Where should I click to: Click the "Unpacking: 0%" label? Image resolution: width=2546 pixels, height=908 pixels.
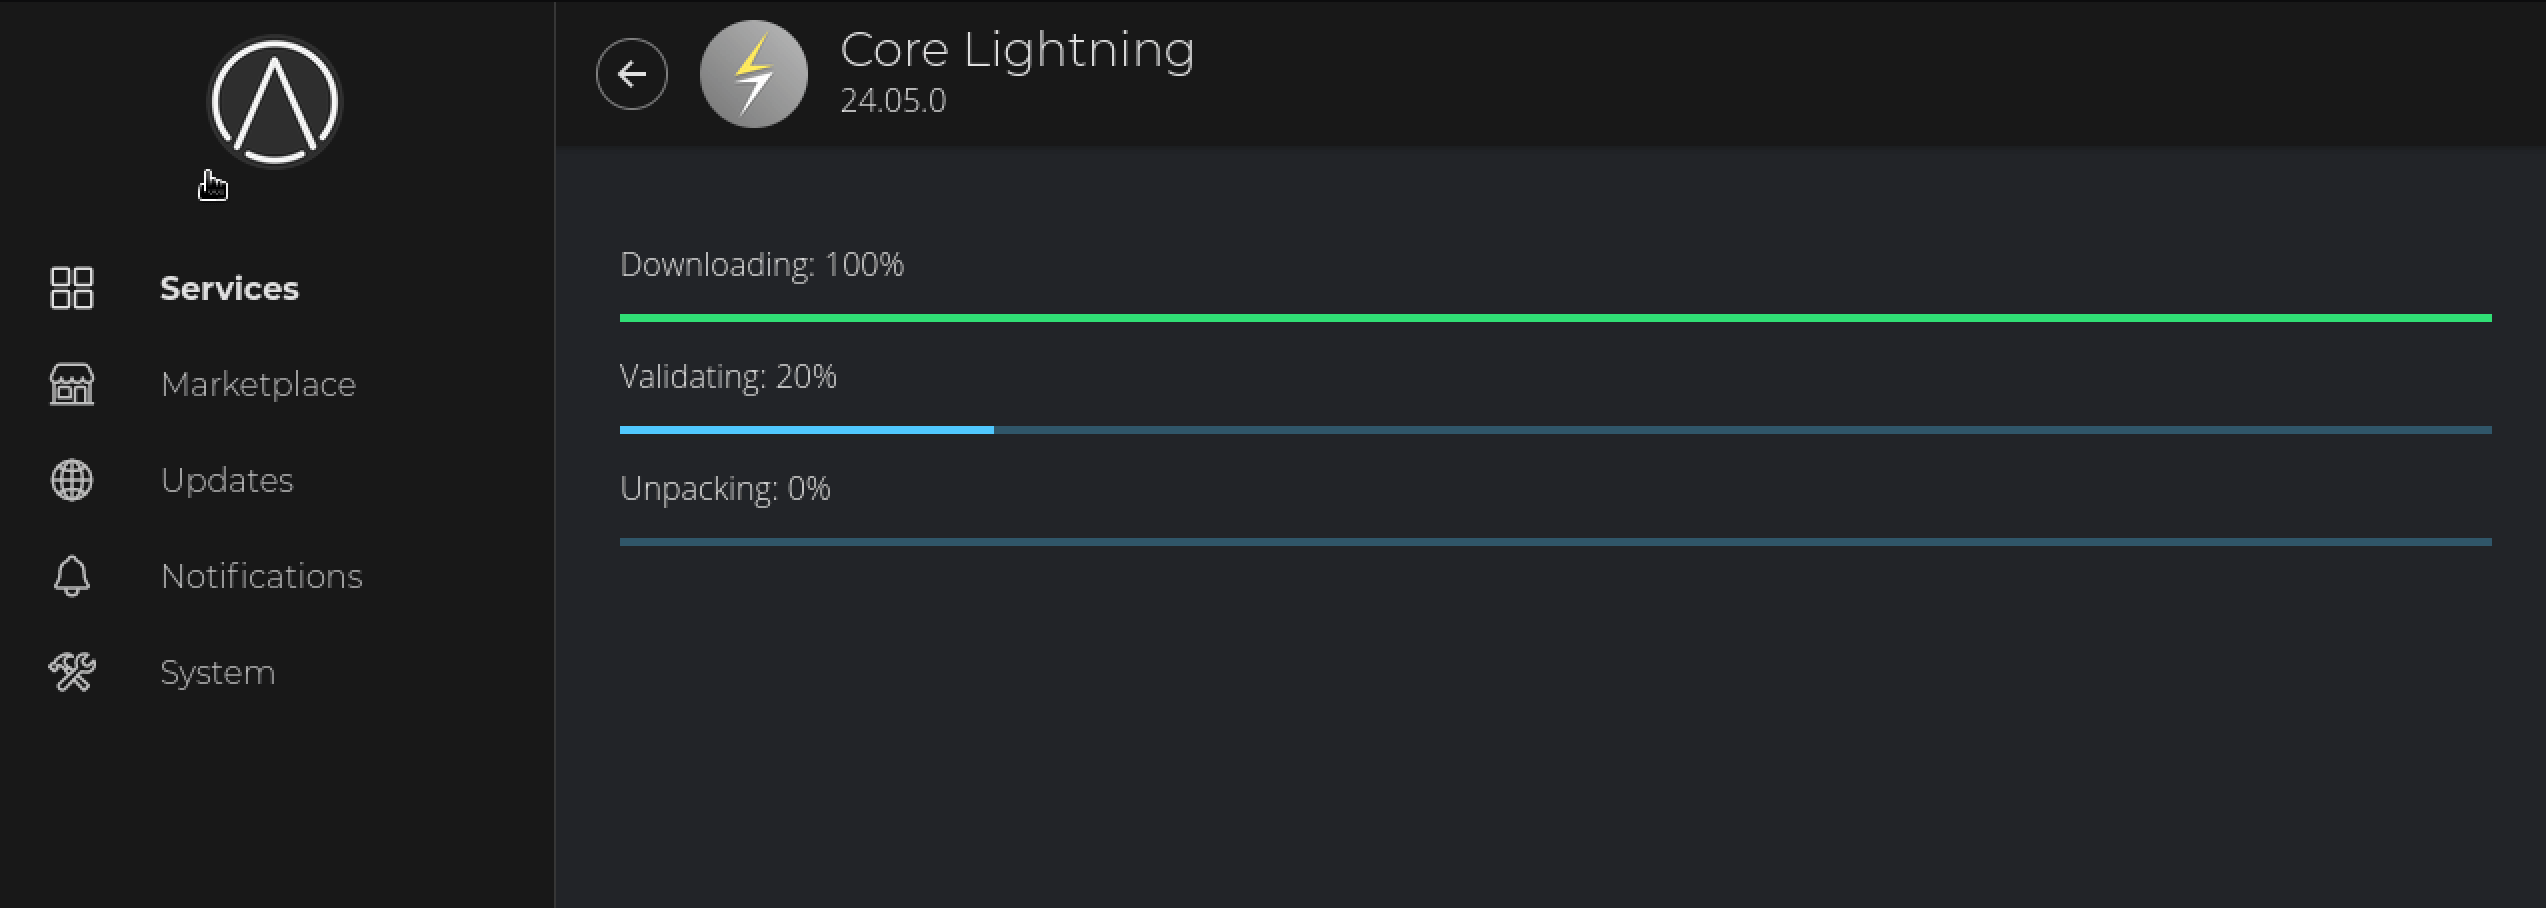(x=725, y=489)
